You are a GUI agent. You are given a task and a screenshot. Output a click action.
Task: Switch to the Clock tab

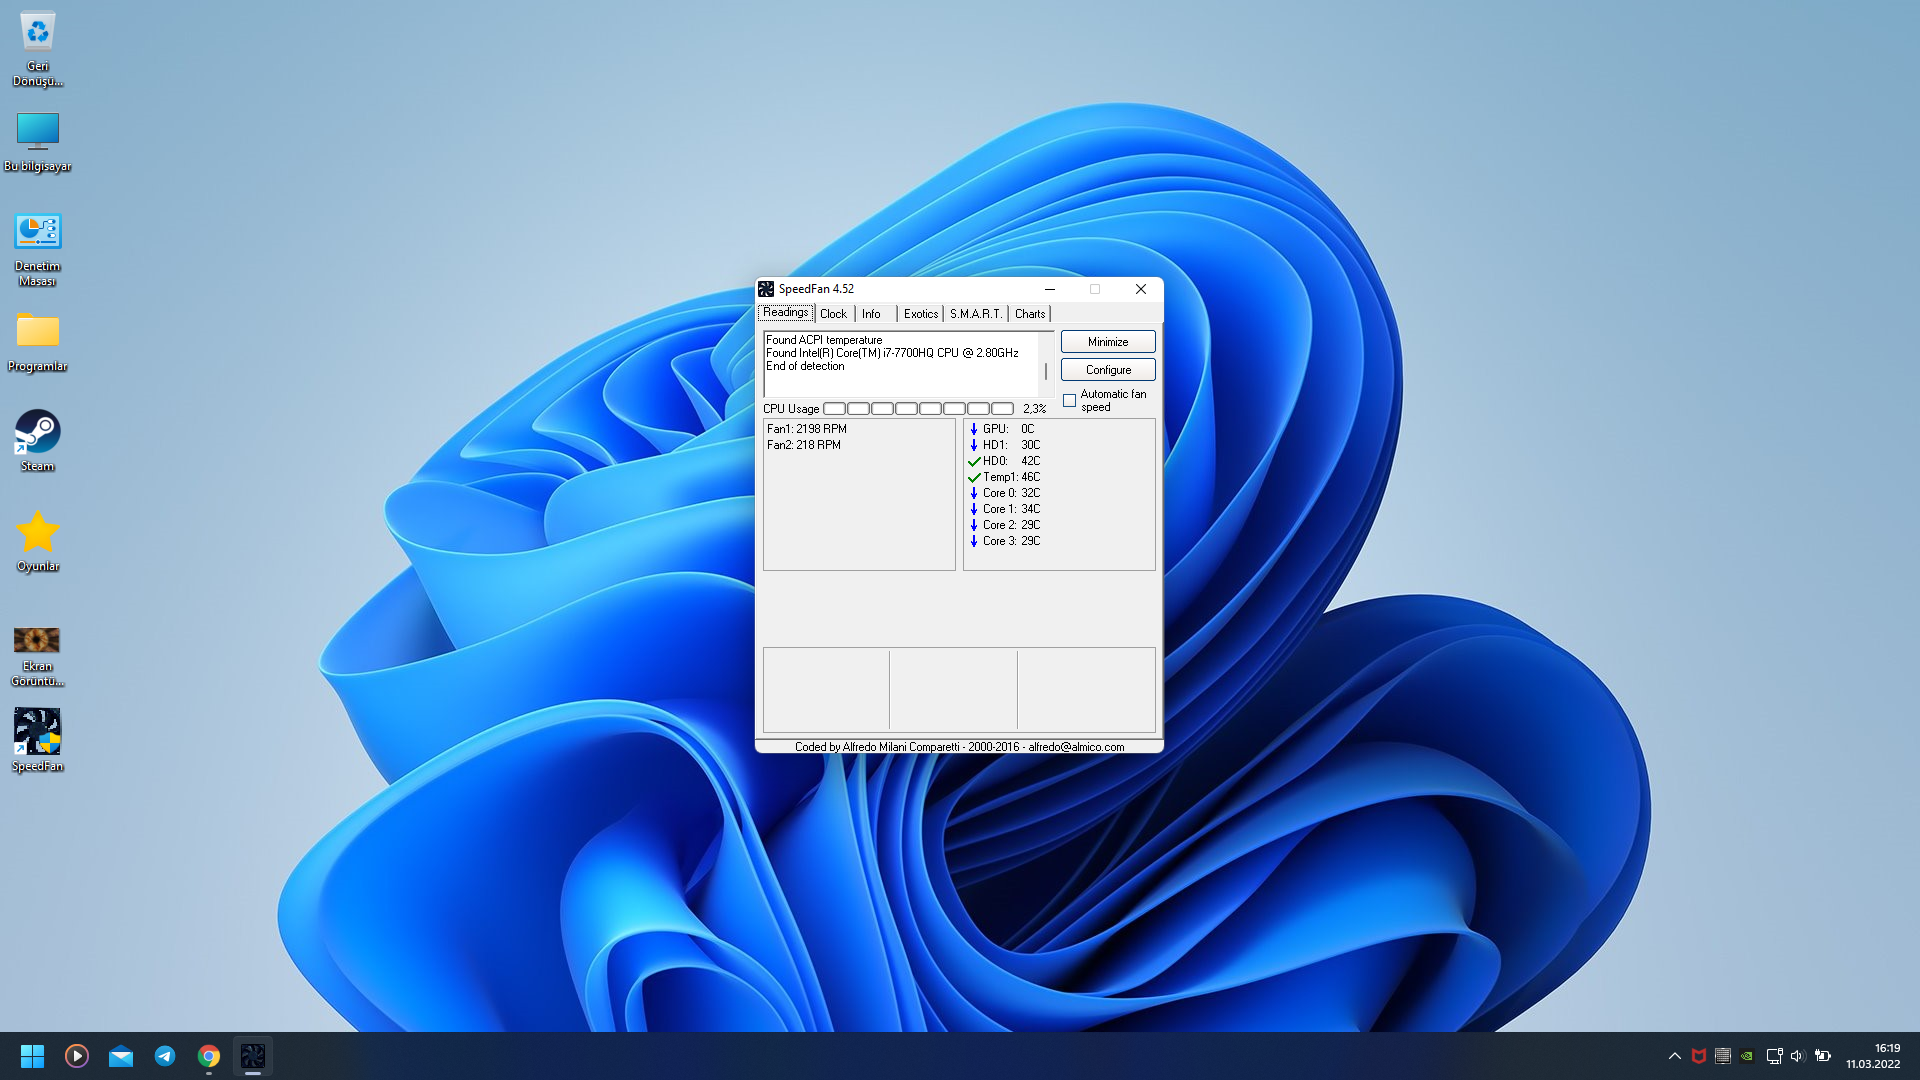point(833,314)
